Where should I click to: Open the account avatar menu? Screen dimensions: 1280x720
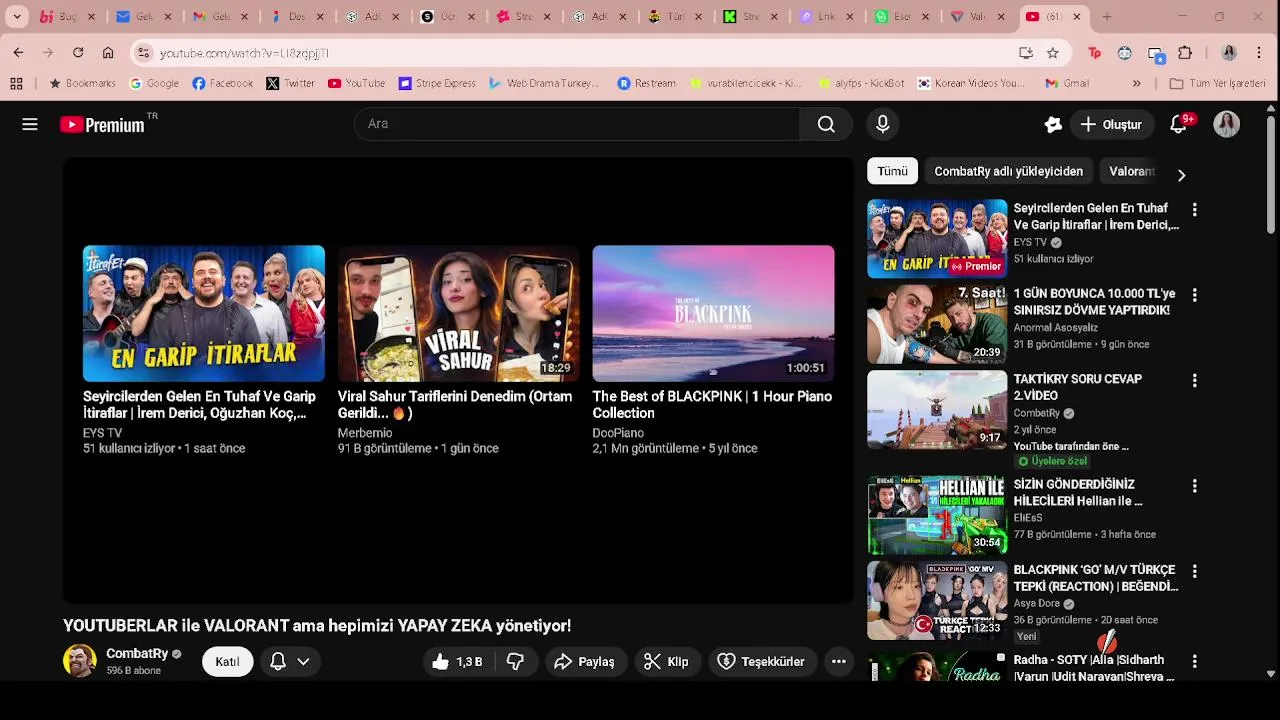[x=1227, y=124]
